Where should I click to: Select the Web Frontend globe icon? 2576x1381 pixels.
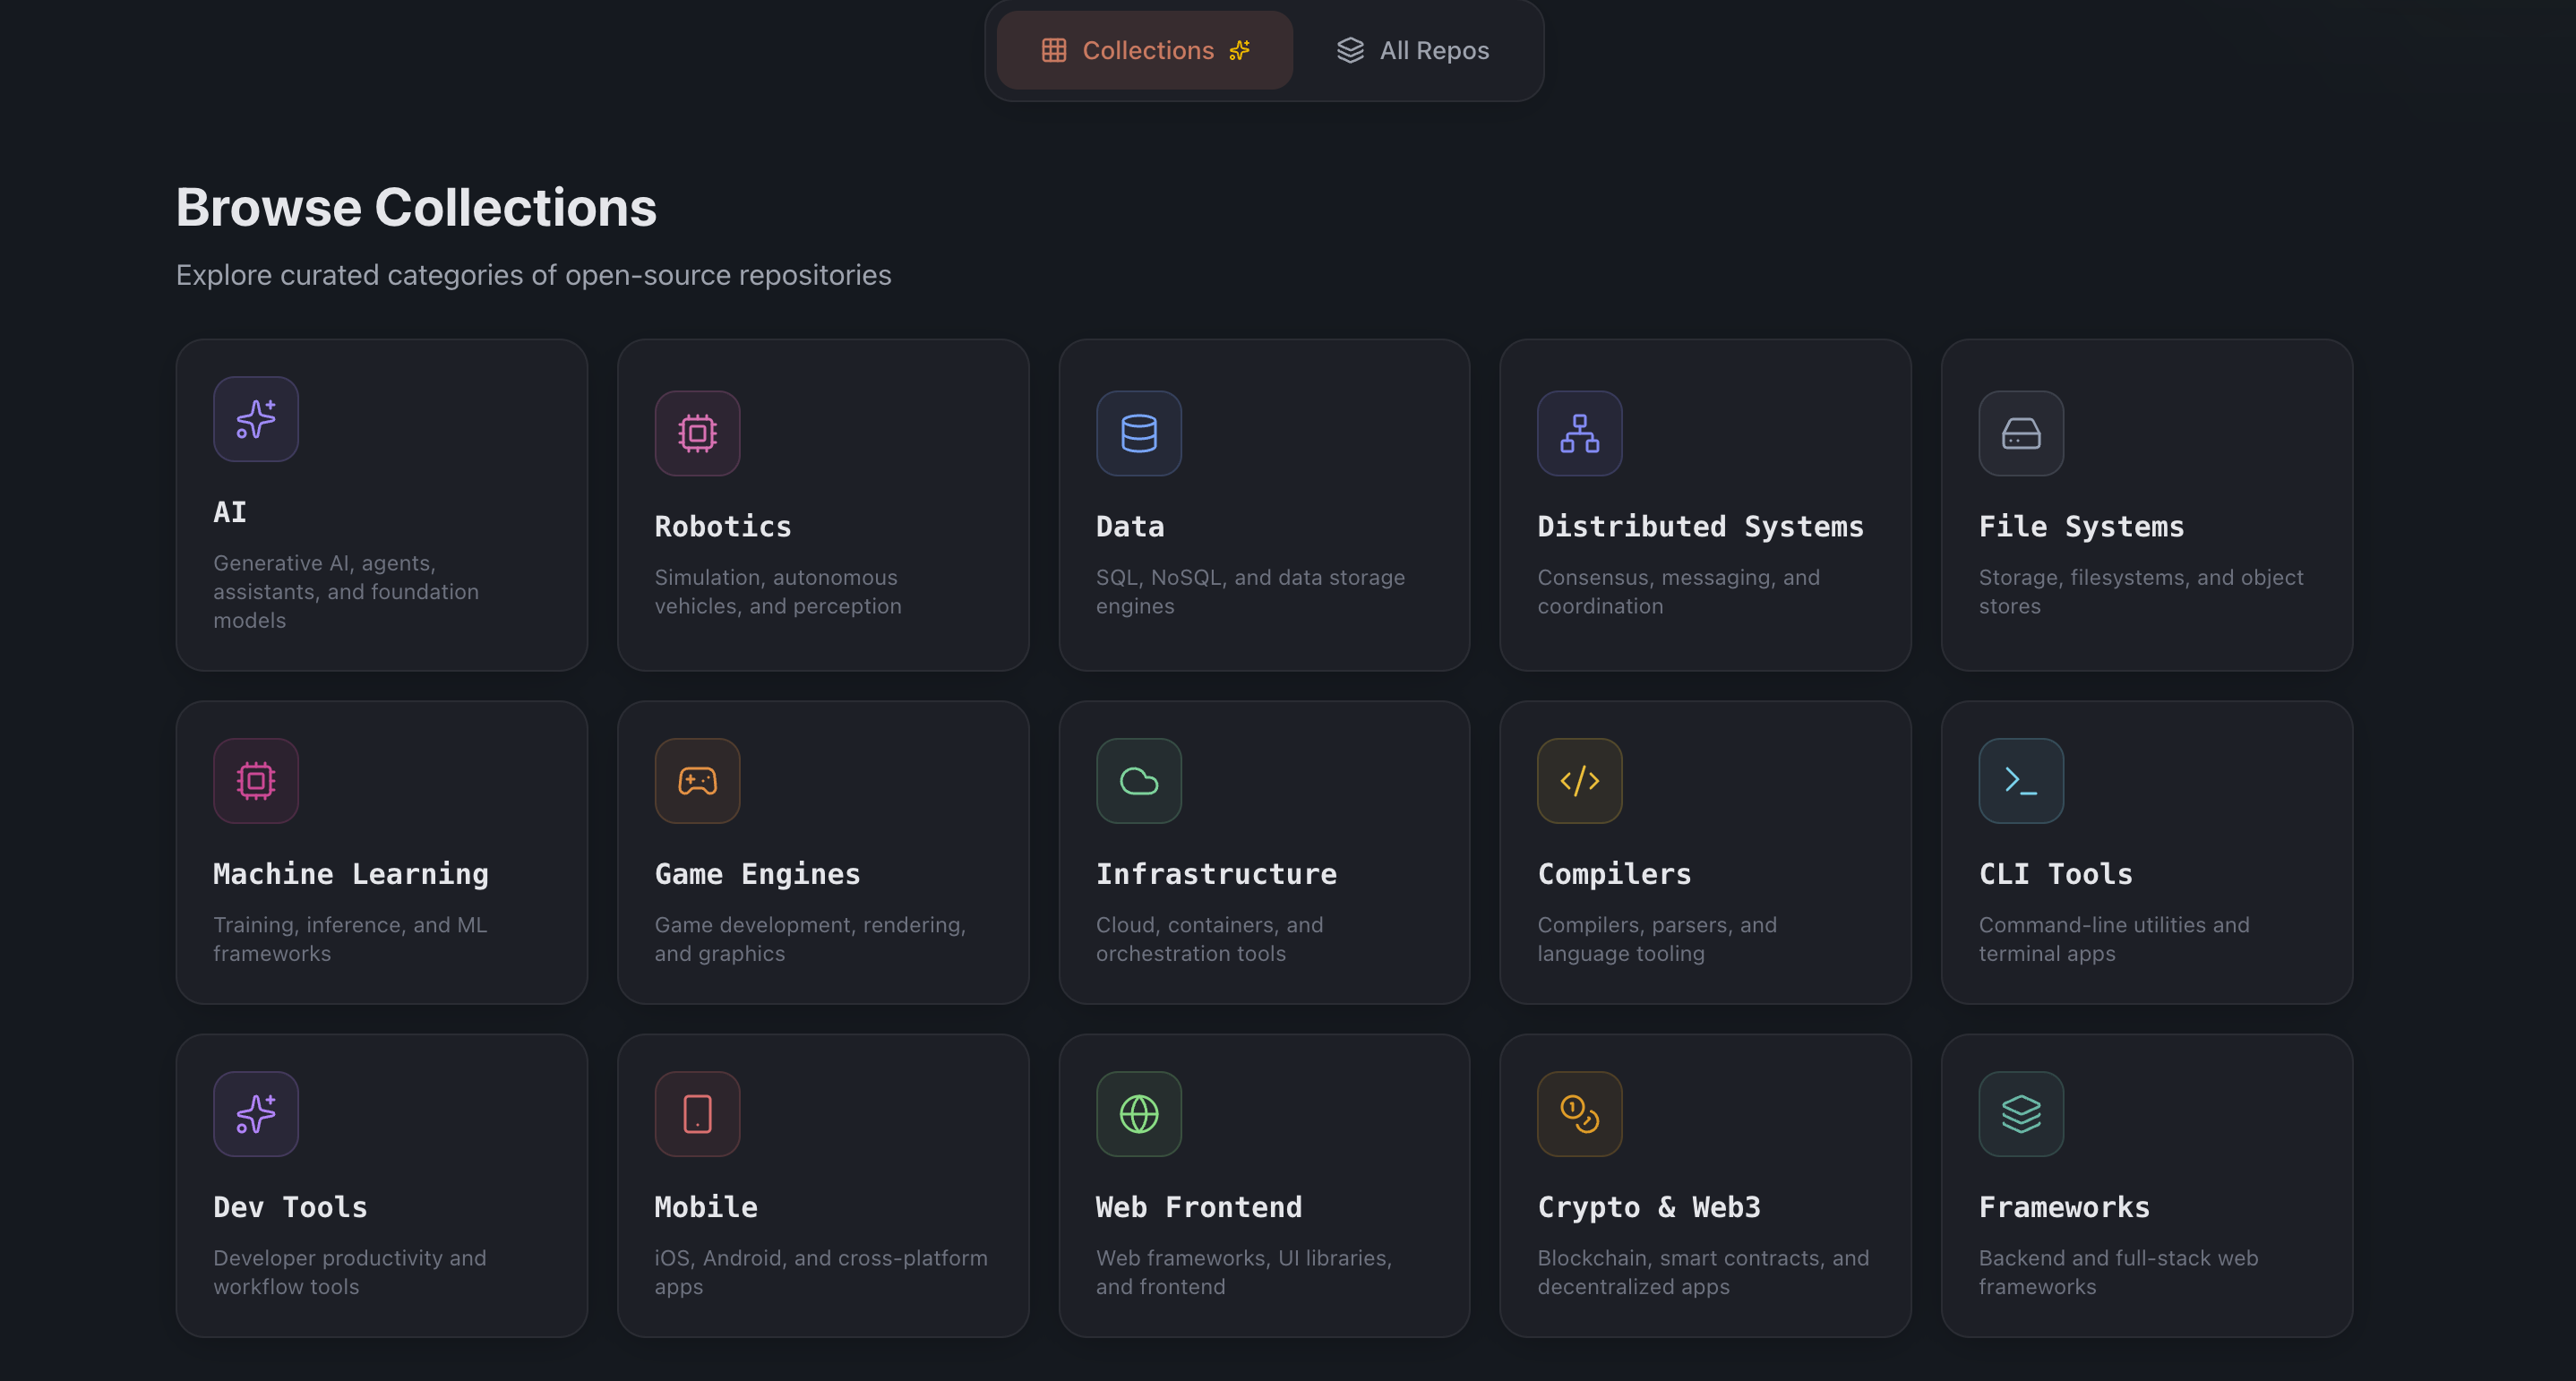pyautogui.click(x=1138, y=1113)
